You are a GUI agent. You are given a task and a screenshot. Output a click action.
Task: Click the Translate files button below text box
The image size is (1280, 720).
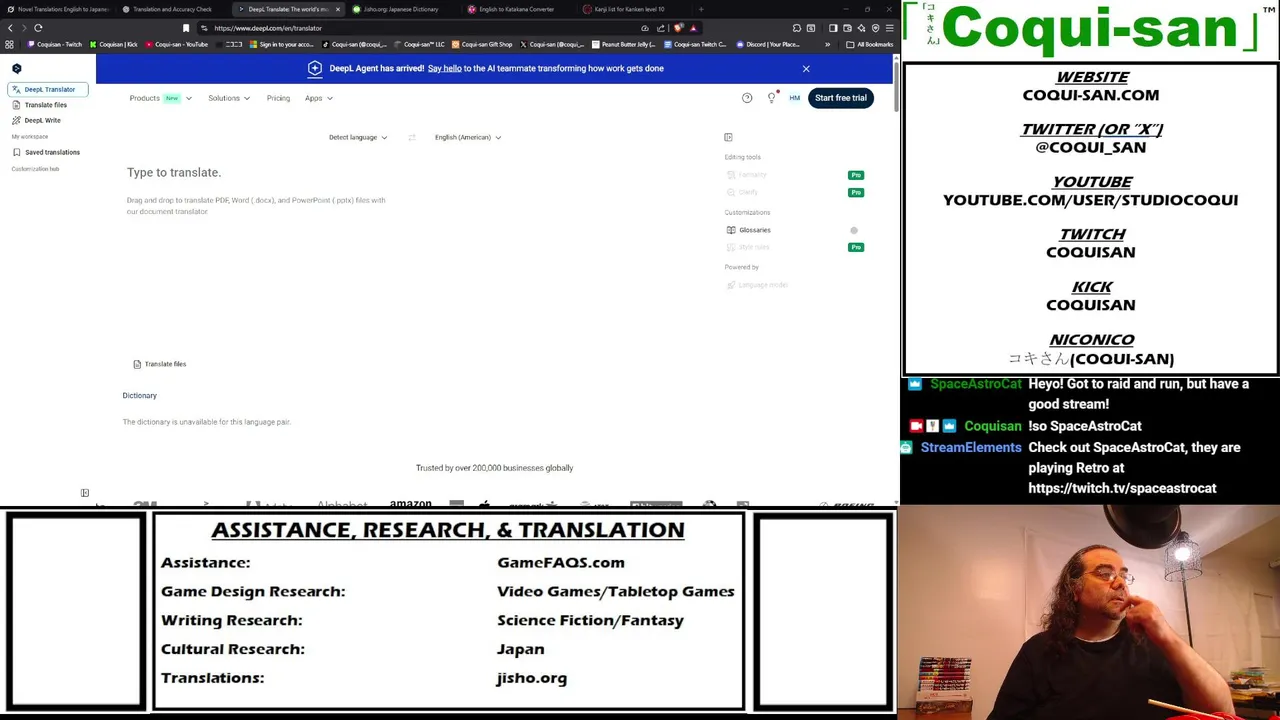tap(160, 364)
